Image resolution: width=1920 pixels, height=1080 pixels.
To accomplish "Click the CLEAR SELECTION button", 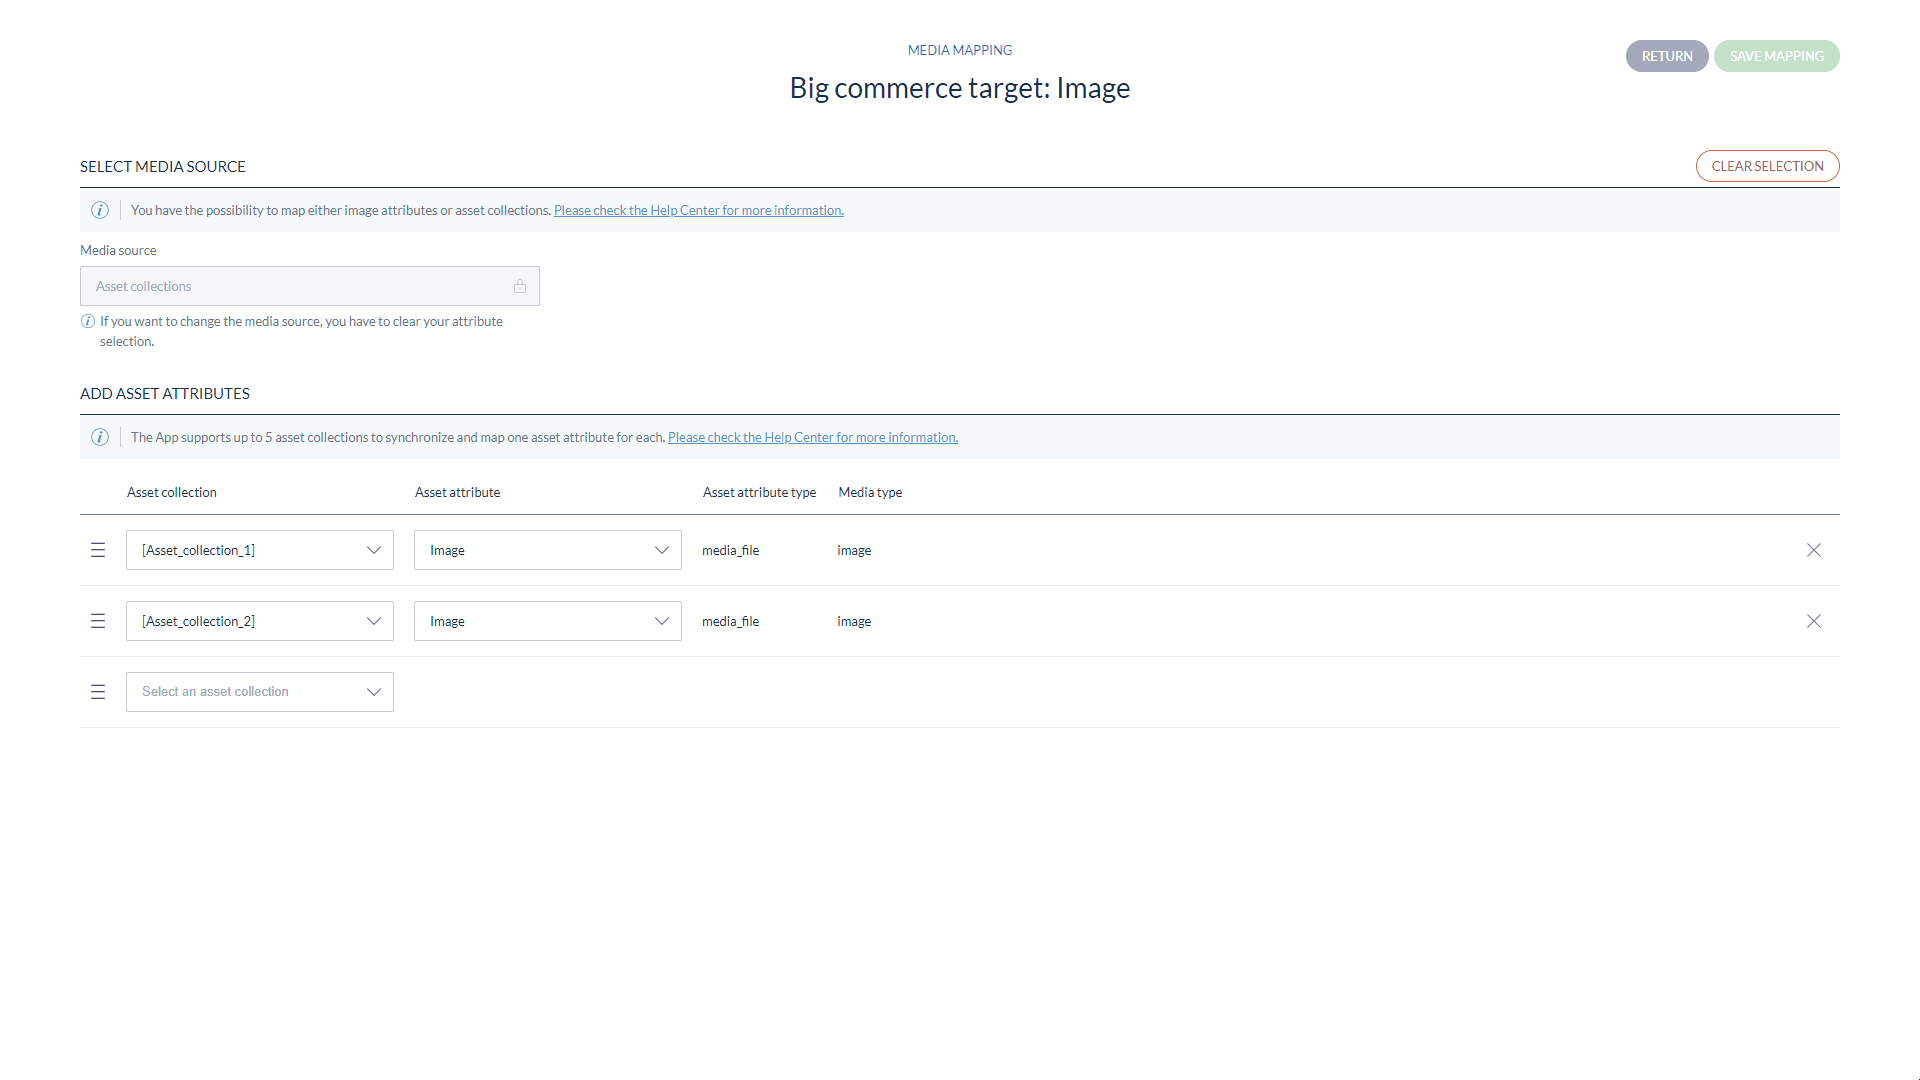I will (1767, 165).
